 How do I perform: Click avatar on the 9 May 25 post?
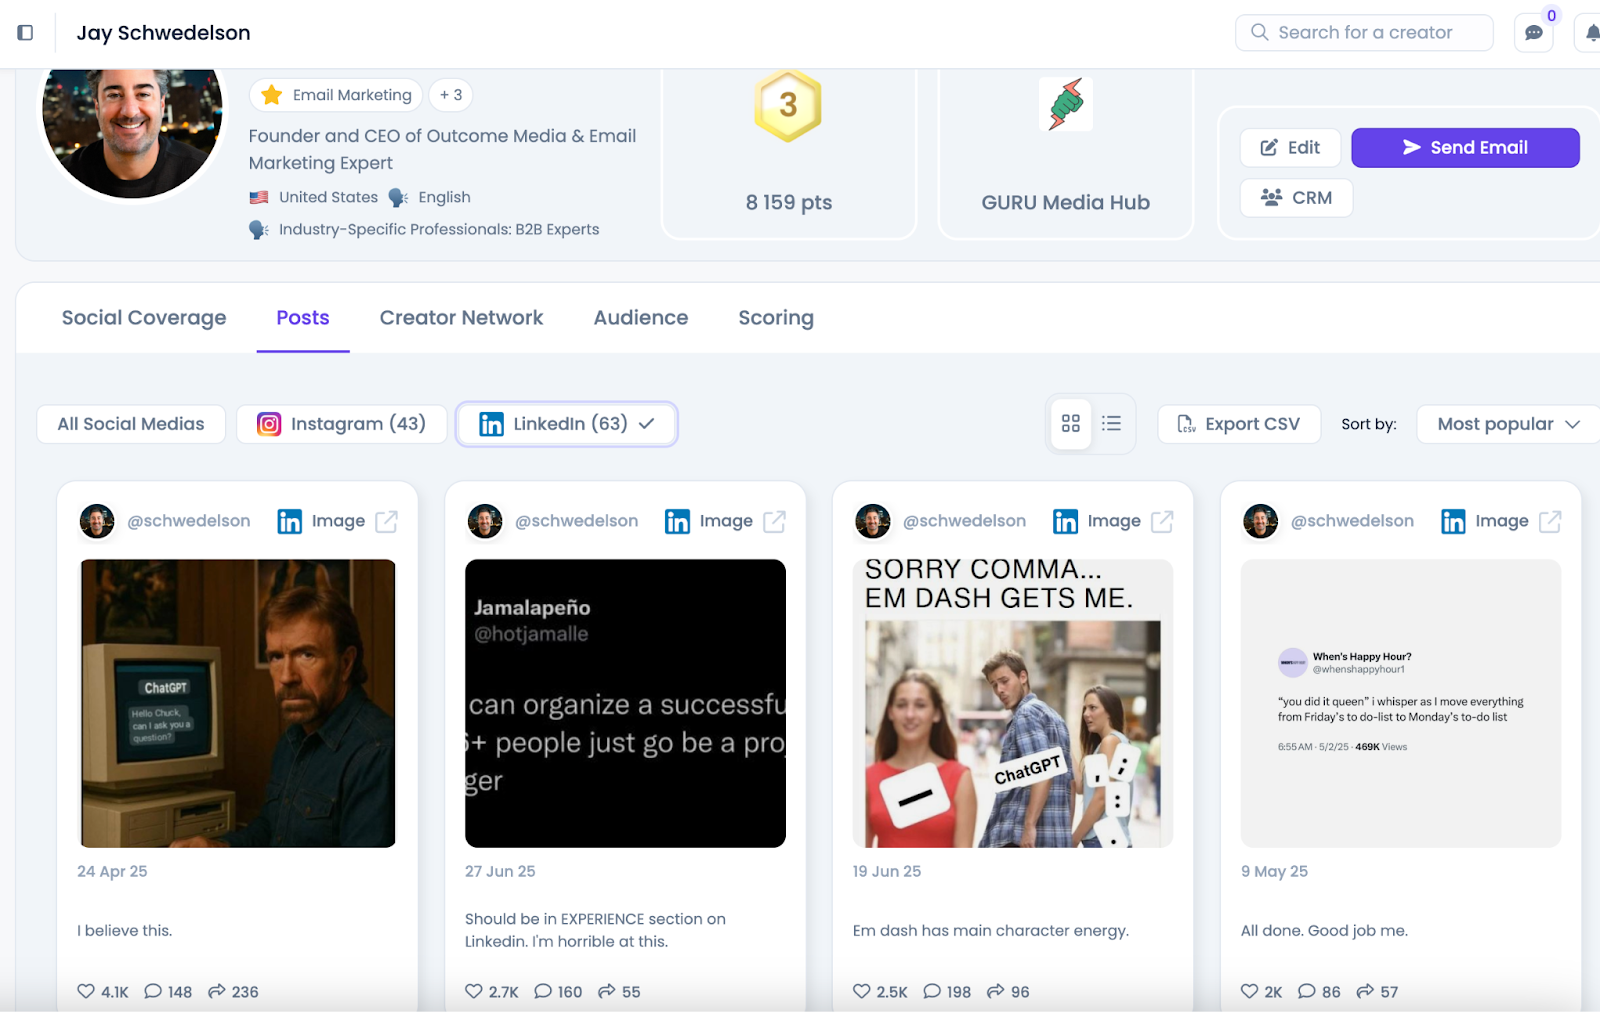[x=1261, y=521]
